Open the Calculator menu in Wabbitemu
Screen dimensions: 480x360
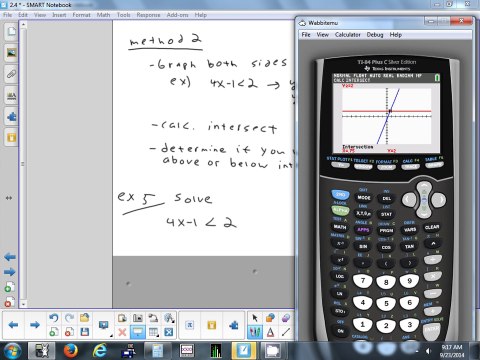point(348,35)
